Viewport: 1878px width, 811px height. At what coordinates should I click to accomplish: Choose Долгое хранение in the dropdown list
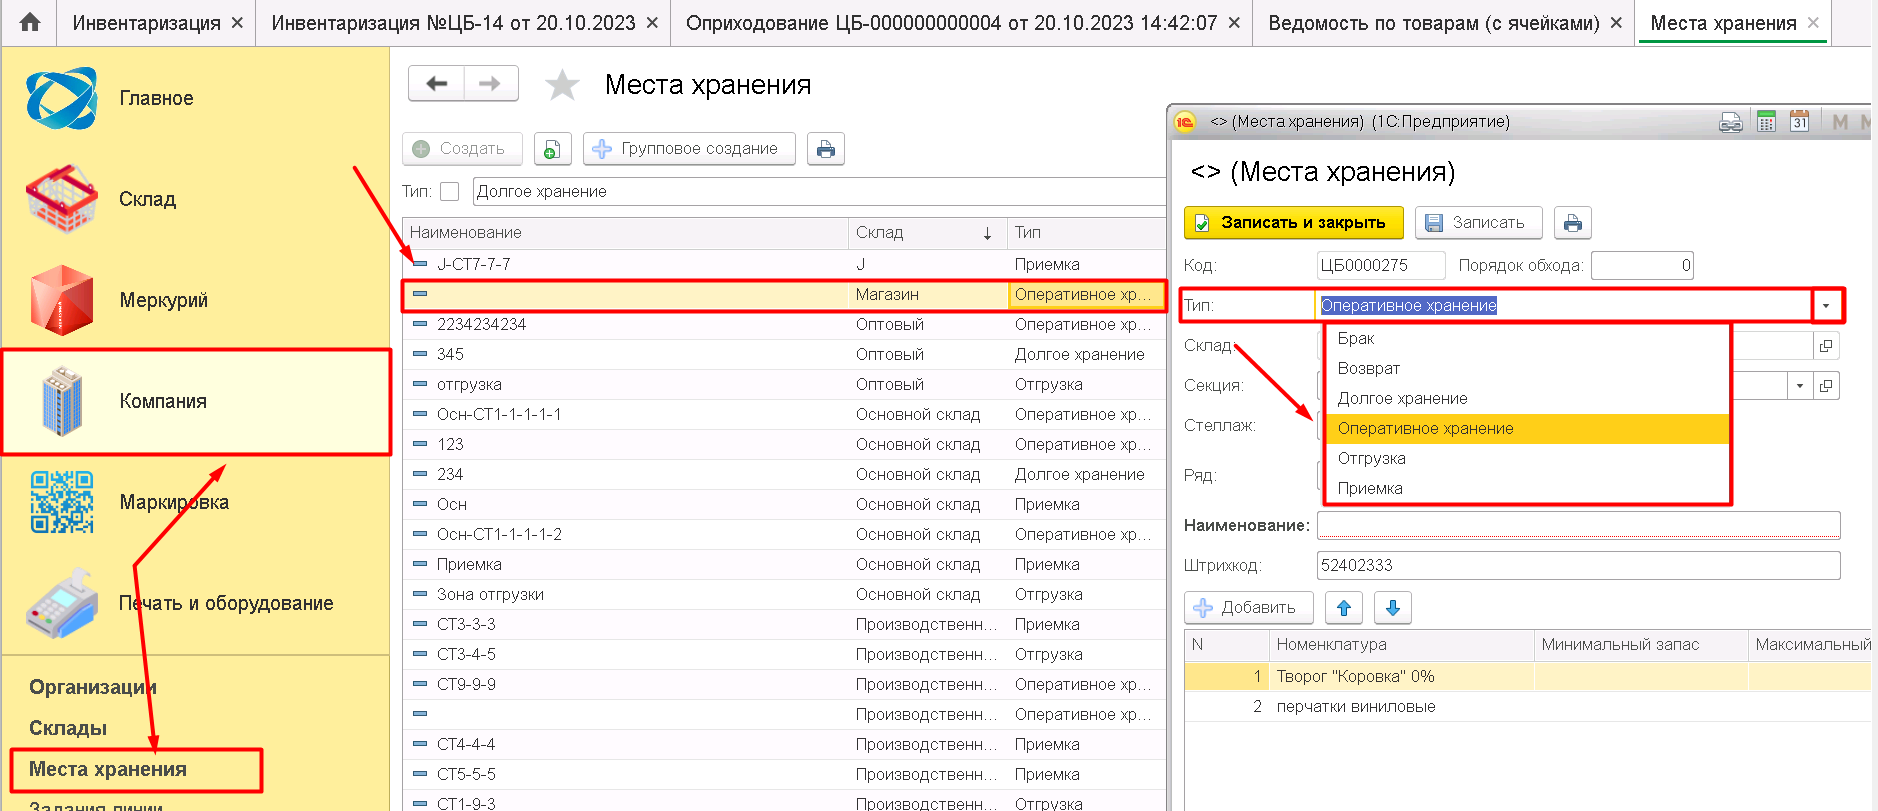pos(1527,399)
